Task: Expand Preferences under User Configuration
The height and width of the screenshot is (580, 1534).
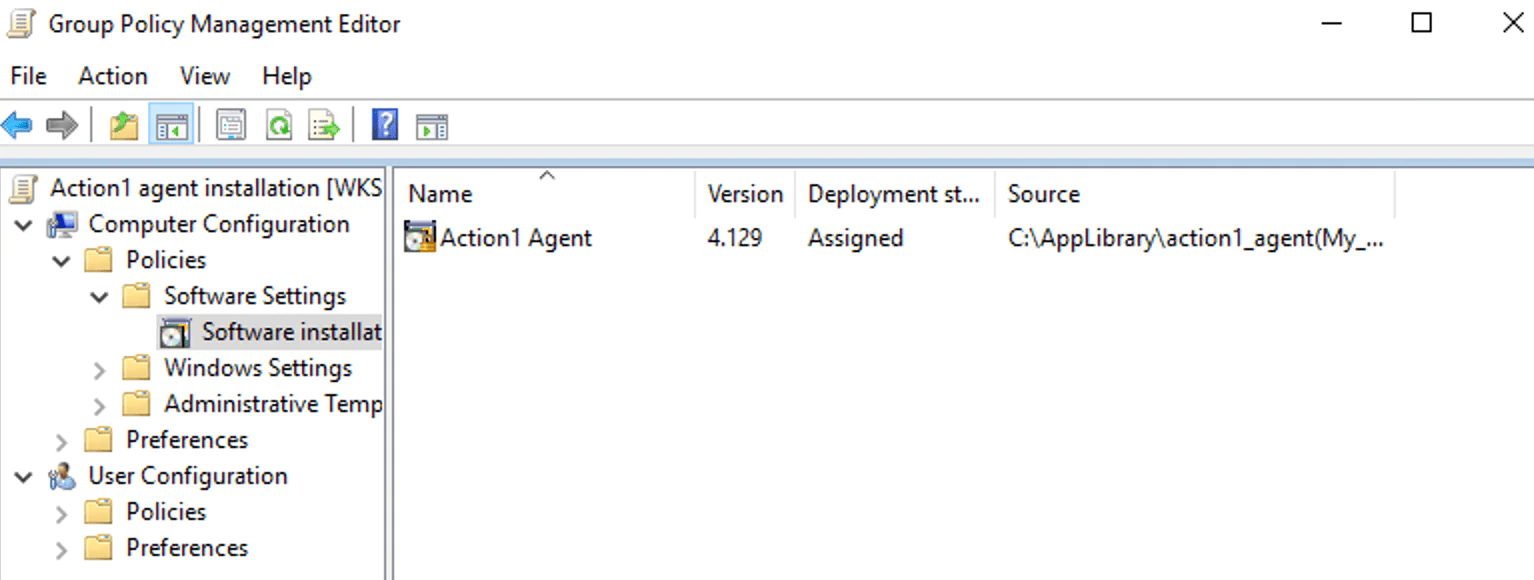Action: (x=62, y=550)
